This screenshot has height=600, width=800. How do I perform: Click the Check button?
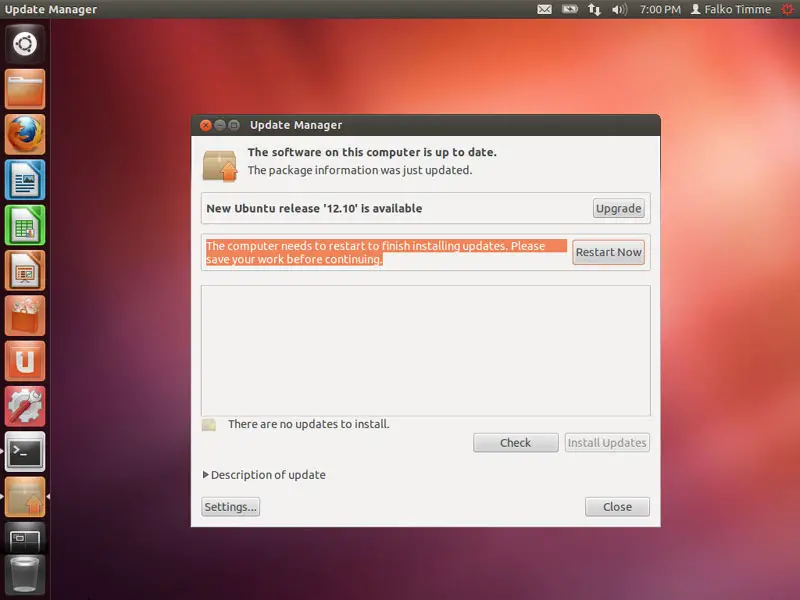tap(515, 443)
